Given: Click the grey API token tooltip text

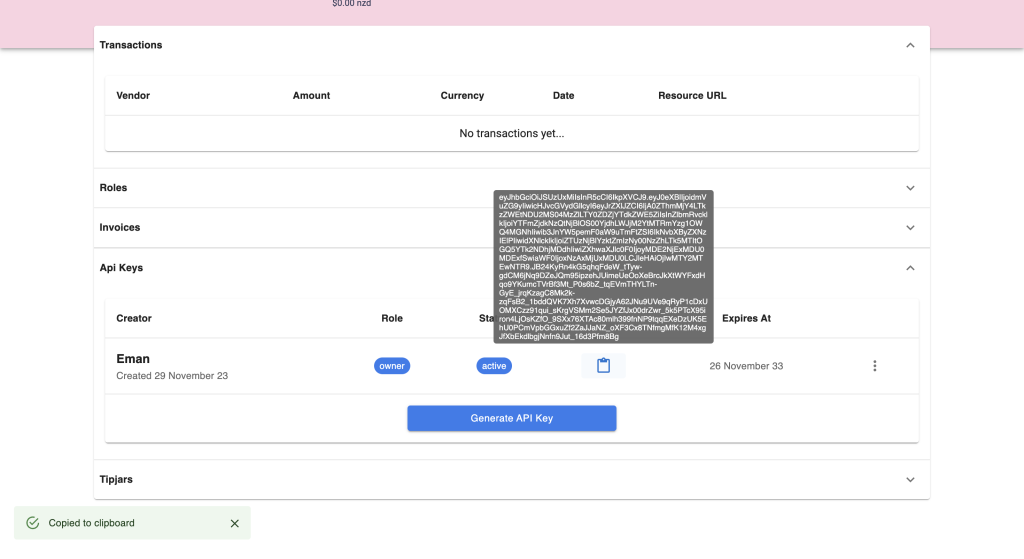Looking at the screenshot, I should coord(602,266).
